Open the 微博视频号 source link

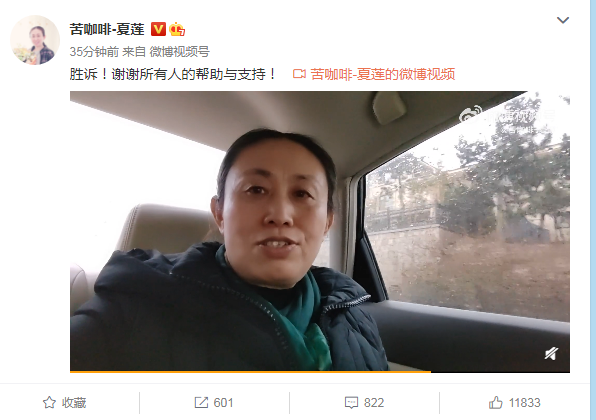179,52
